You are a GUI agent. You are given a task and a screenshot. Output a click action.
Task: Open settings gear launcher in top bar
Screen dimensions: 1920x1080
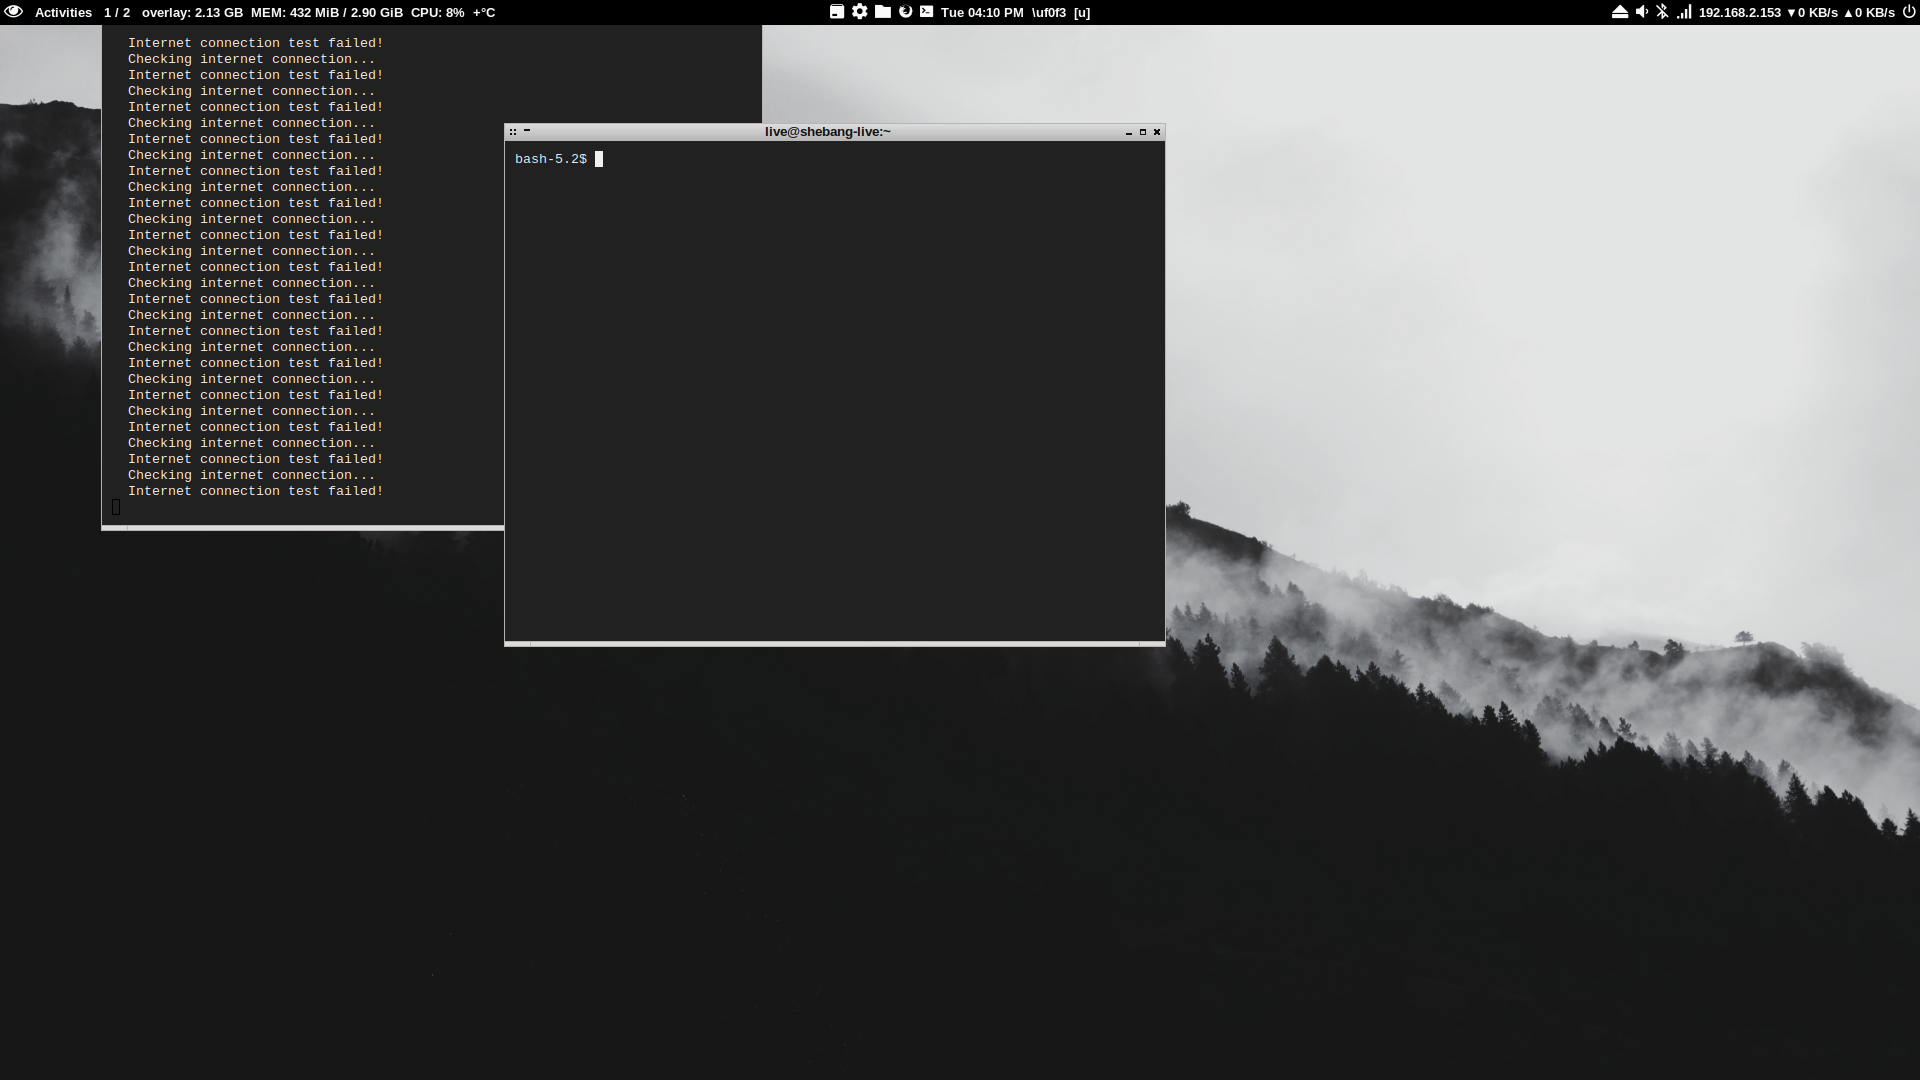coord(860,12)
